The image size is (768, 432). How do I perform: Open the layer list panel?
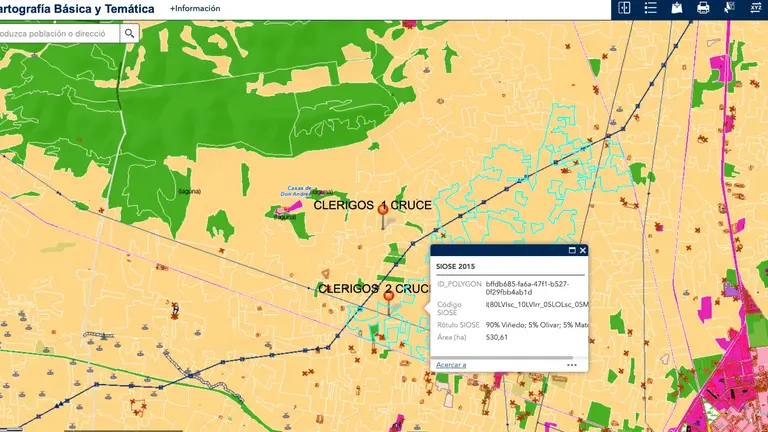coord(650,8)
